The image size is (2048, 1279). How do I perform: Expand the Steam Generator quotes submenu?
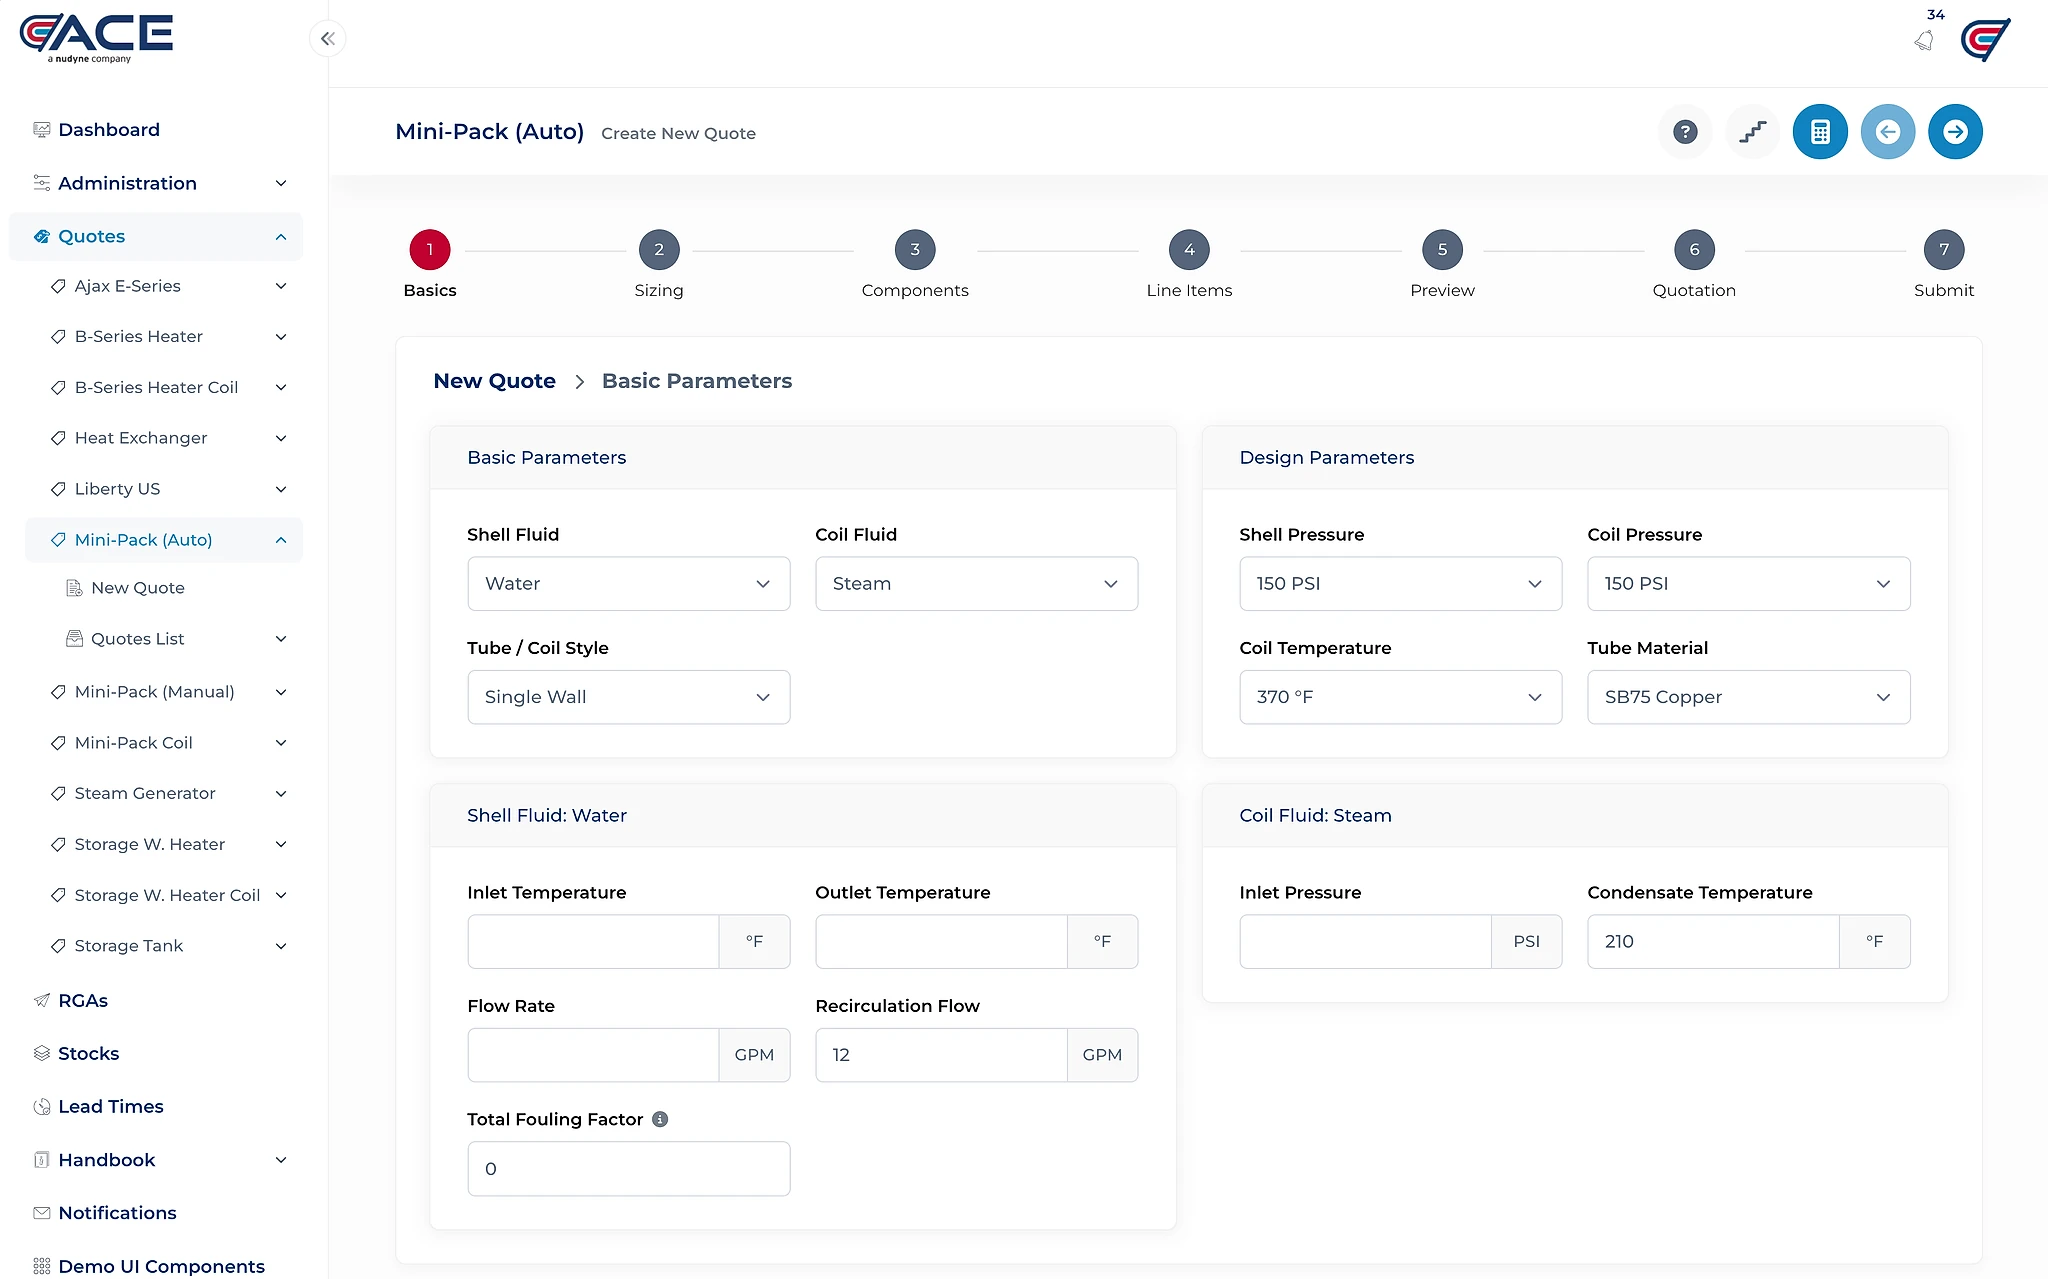(168, 793)
